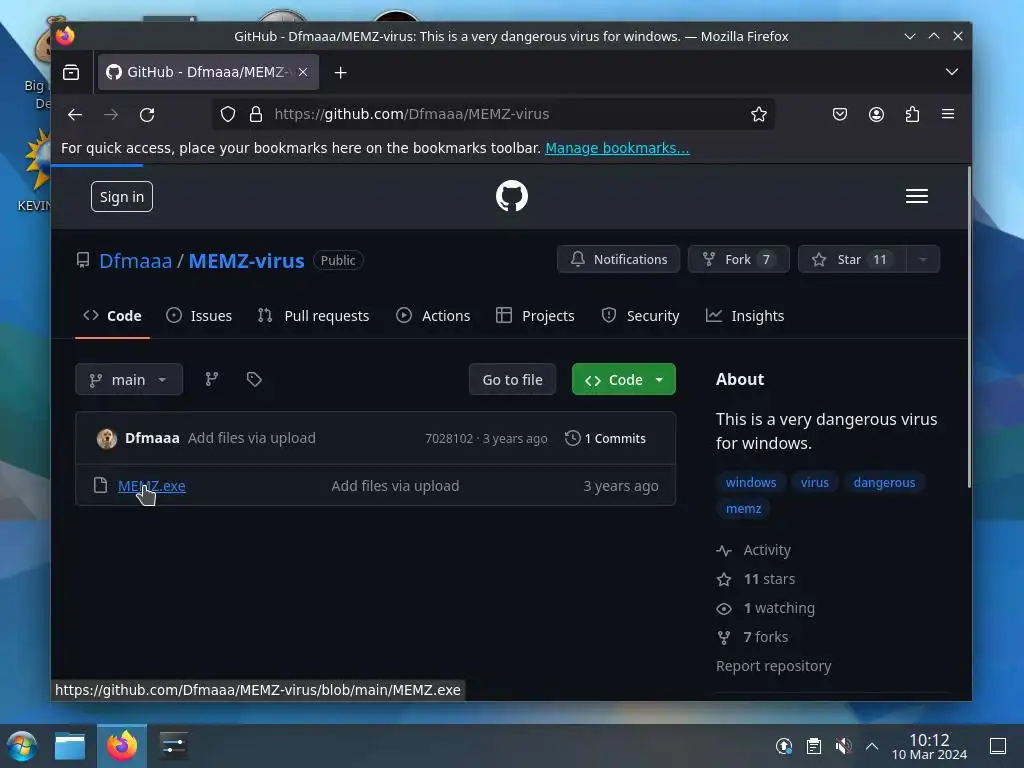This screenshot has width=1024, height=768.
Task: Open the main branch dropdown
Action: (129, 379)
